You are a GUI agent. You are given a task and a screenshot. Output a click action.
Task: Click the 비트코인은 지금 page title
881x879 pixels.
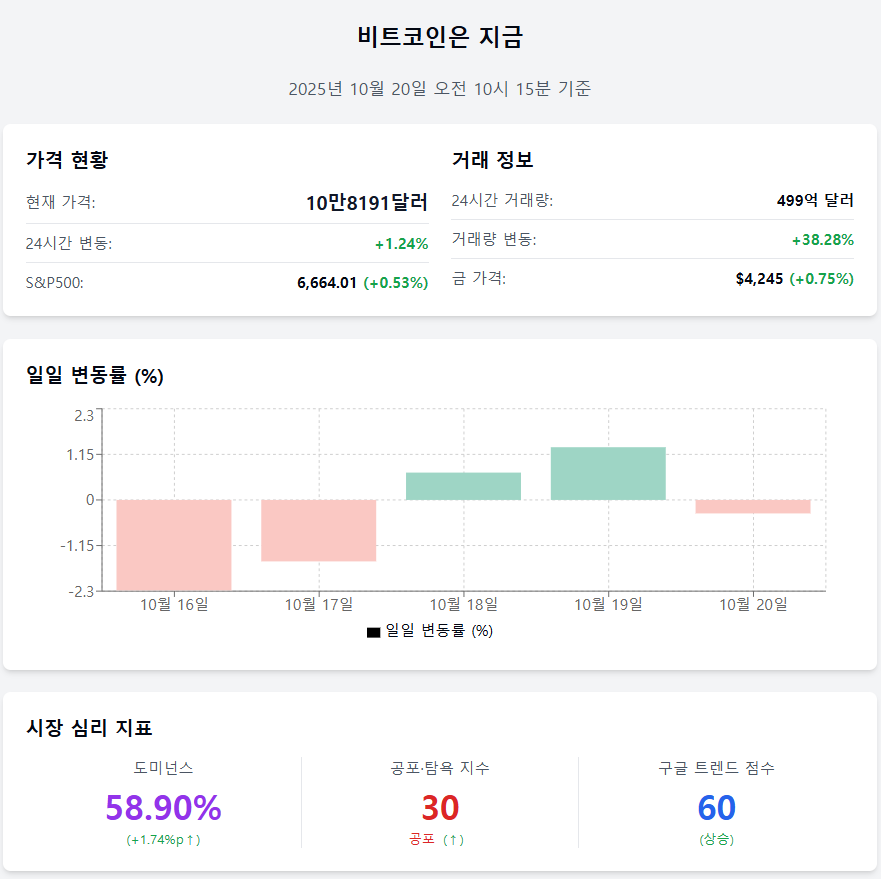pos(440,37)
